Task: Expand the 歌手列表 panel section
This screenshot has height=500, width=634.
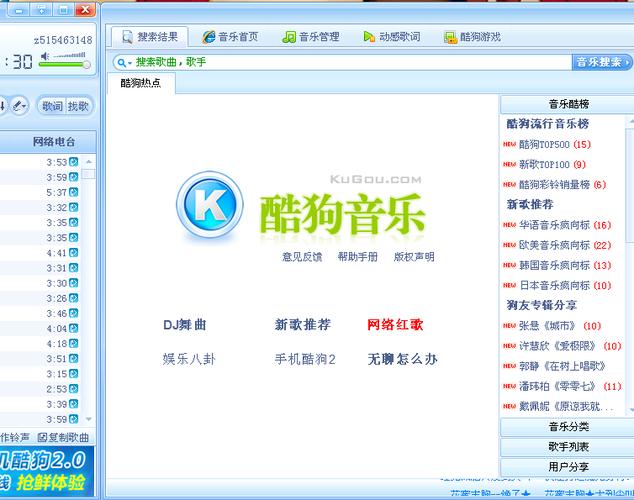Action: [x=568, y=447]
